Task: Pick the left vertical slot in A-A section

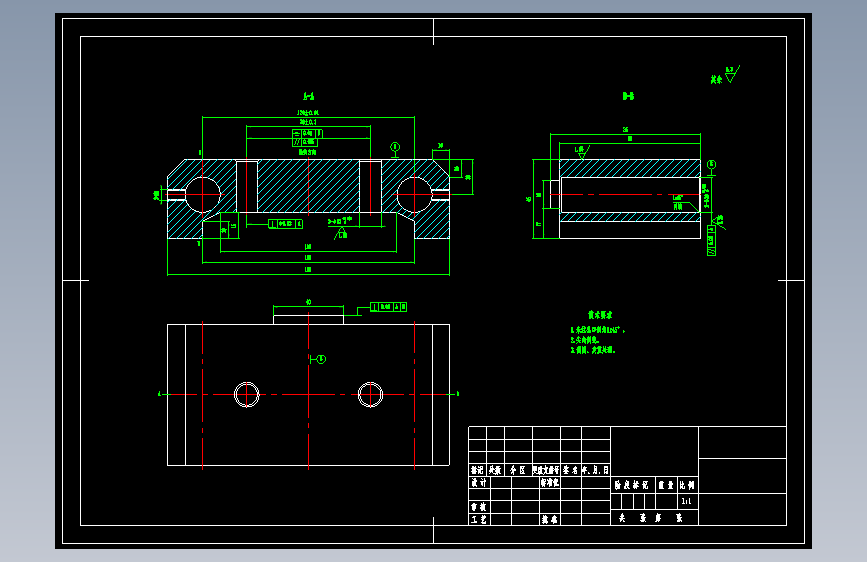Action: coord(247,186)
